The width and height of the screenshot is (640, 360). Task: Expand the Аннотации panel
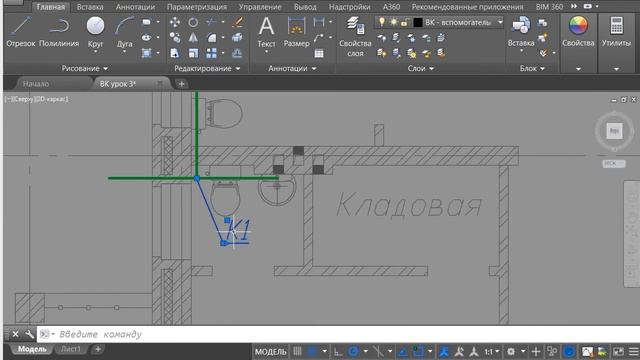point(292,69)
